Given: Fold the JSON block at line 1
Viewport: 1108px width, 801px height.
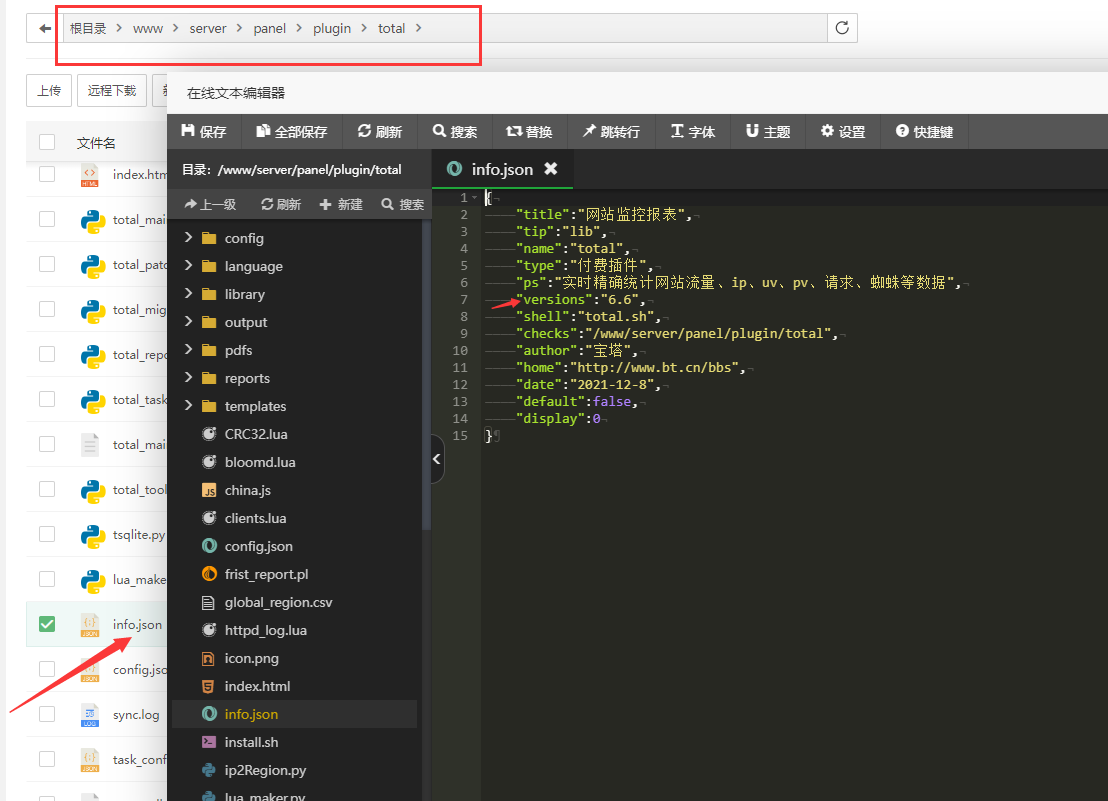Looking at the screenshot, I should 475,198.
